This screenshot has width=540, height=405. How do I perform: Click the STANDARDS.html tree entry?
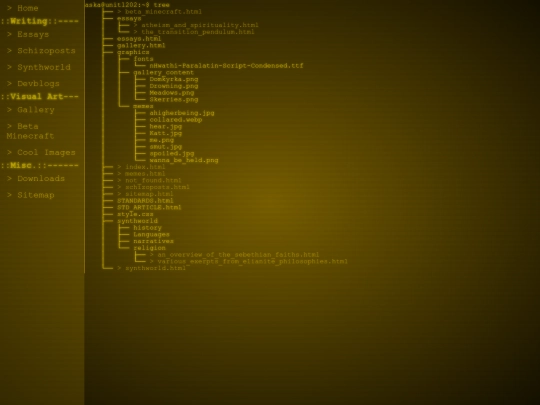click(x=145, y=201)
